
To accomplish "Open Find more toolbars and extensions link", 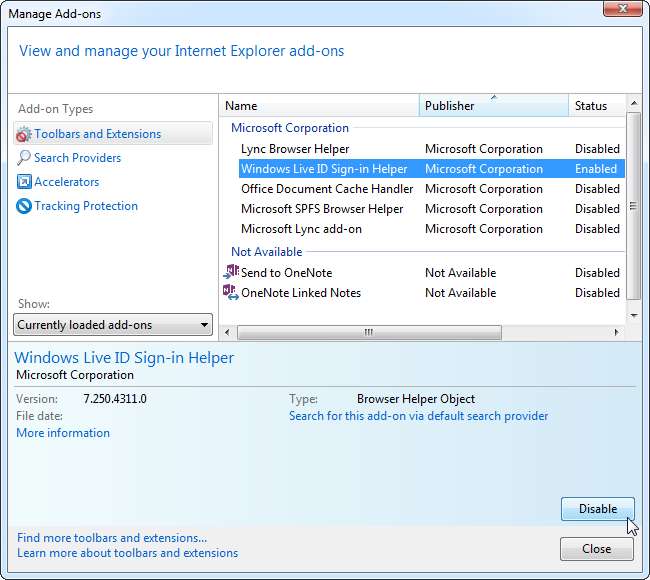I will pos(112,538).
